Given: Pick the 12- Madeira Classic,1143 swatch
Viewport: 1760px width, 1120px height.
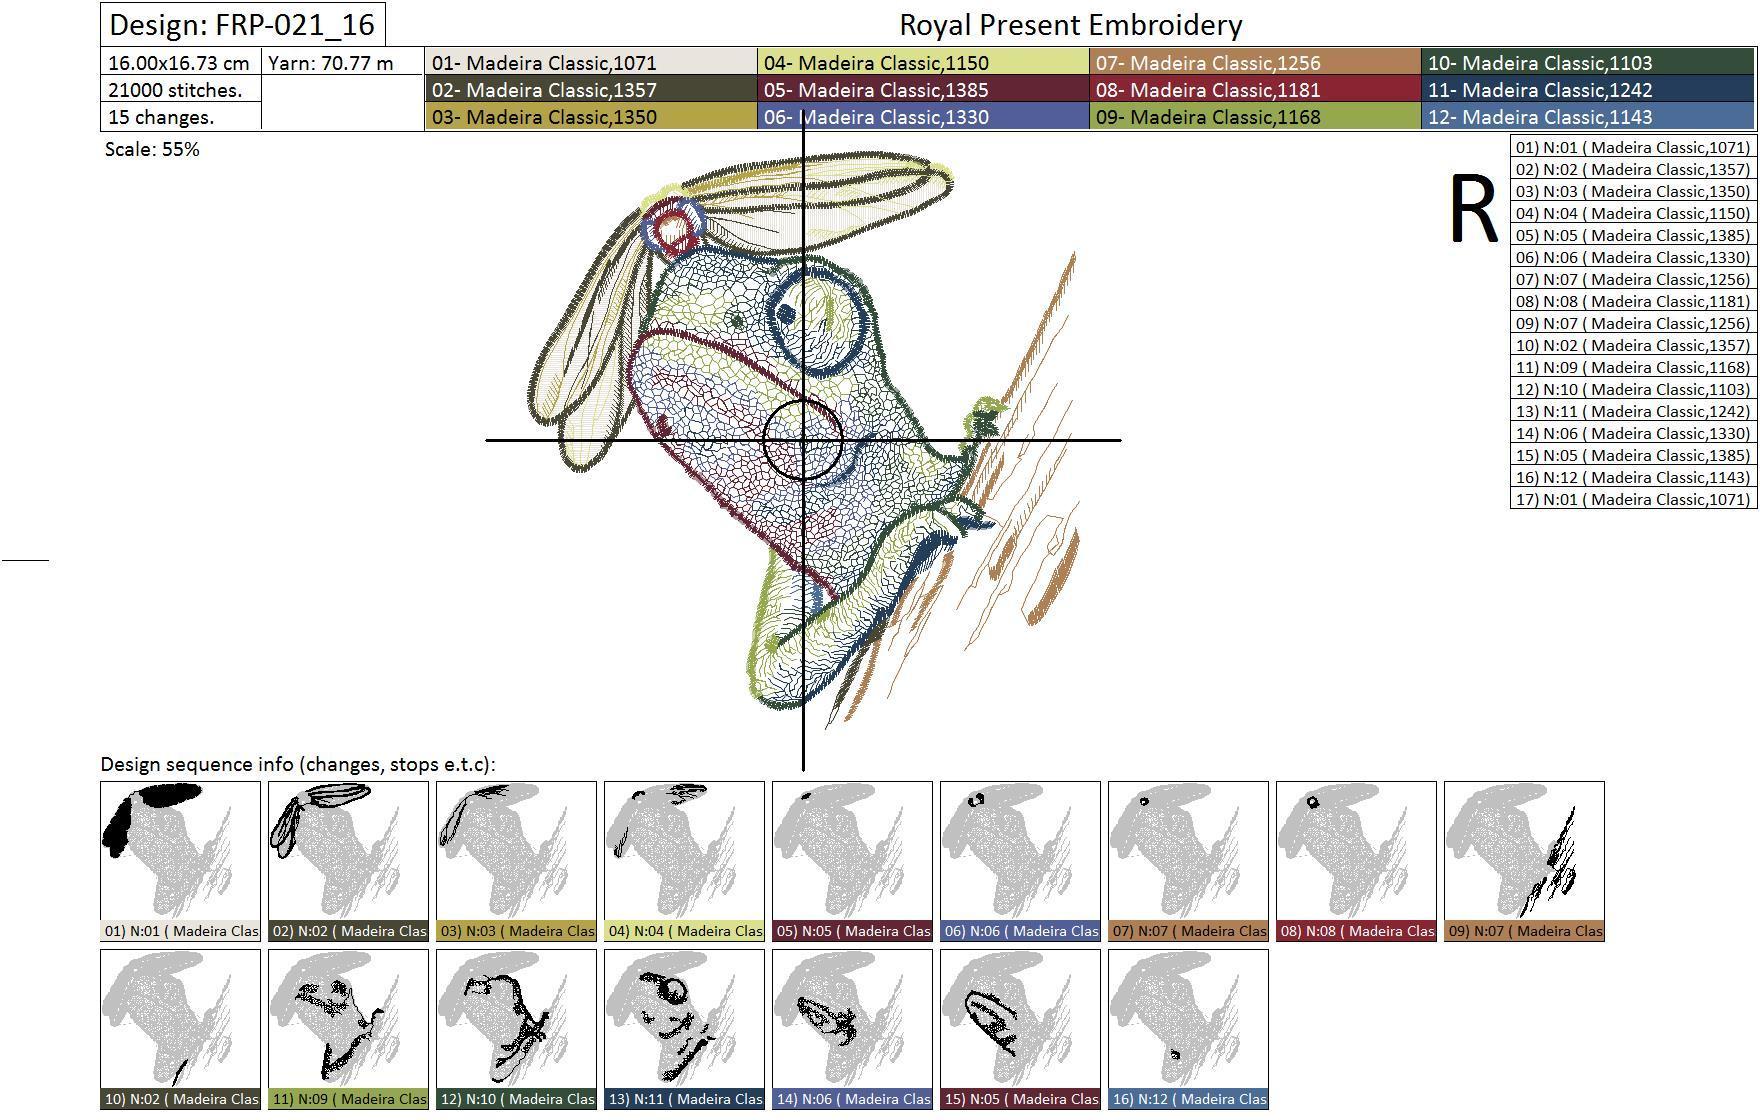Looking at the screenshot, I should (x=1588, y=116).
